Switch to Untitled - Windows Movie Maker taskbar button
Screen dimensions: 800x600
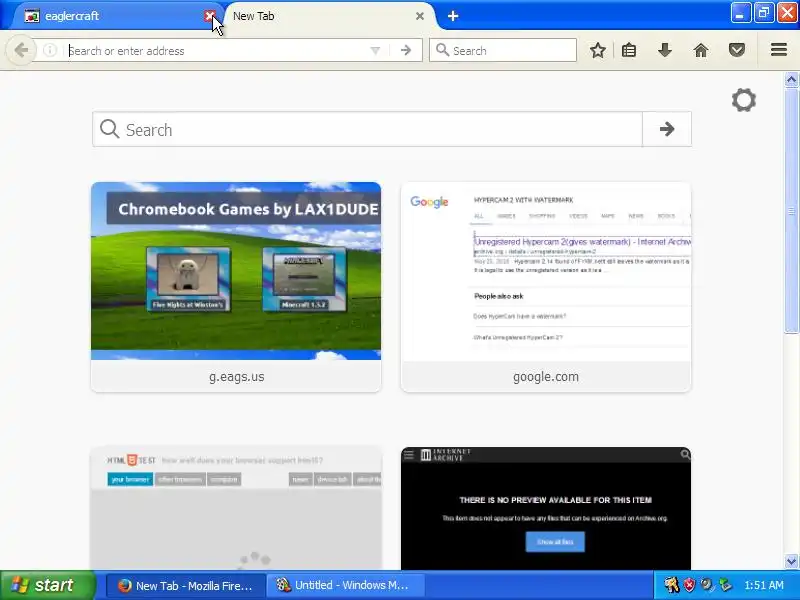pyautogui.click(x=345, y=586)
